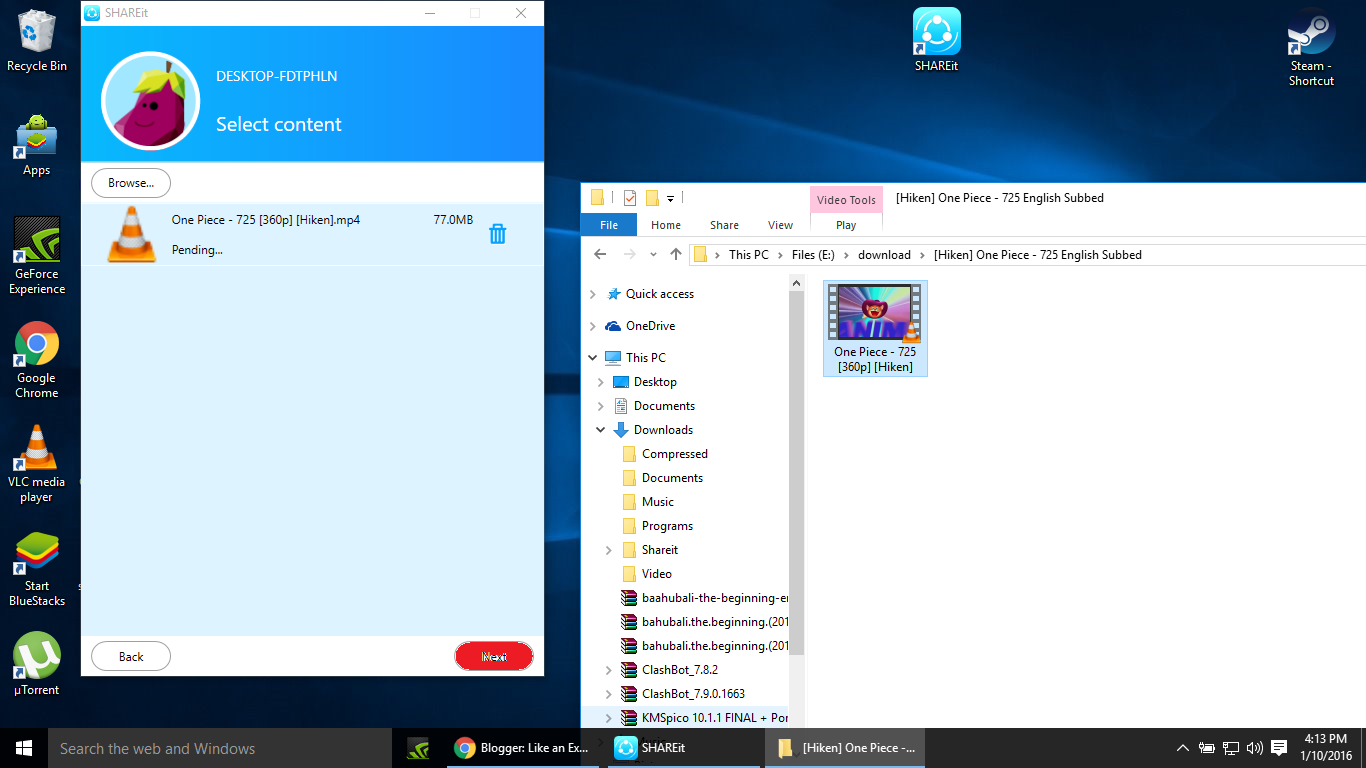The width and height of the screenshot is (1366, 768).
Task: Open the Steam desktop shortcut
Action: point(1311,47)
